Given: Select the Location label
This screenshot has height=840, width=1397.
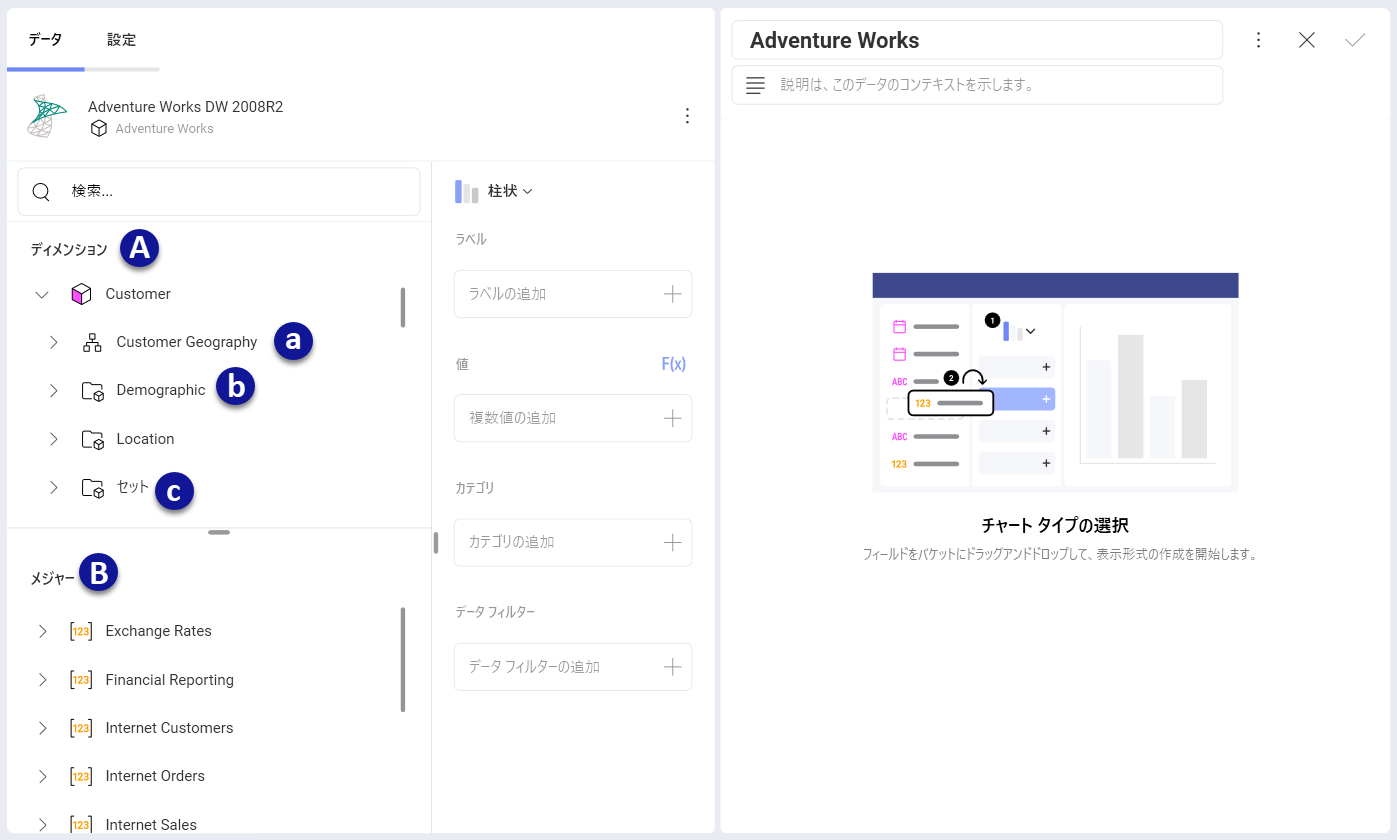Looking at the screenshot, I should click(145, 439).
